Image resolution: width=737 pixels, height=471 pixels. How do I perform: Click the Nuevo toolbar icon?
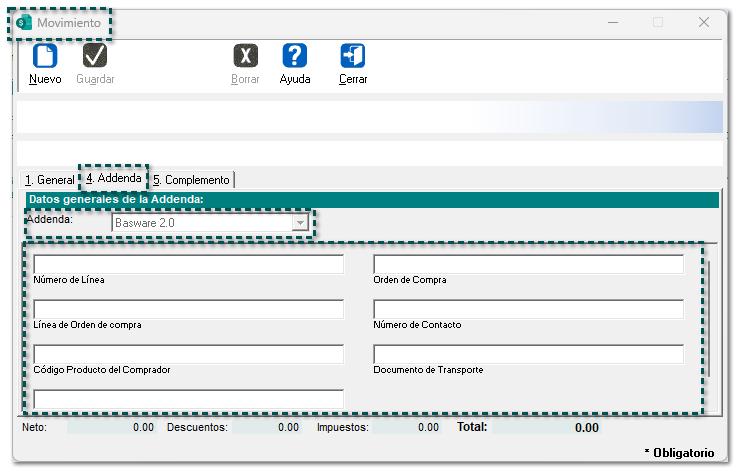(x=45, y=56)
